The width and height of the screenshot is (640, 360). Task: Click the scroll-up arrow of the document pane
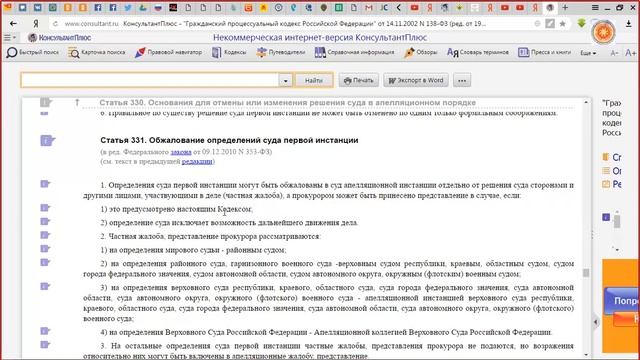pyautogui.click(x=586, y=102)
